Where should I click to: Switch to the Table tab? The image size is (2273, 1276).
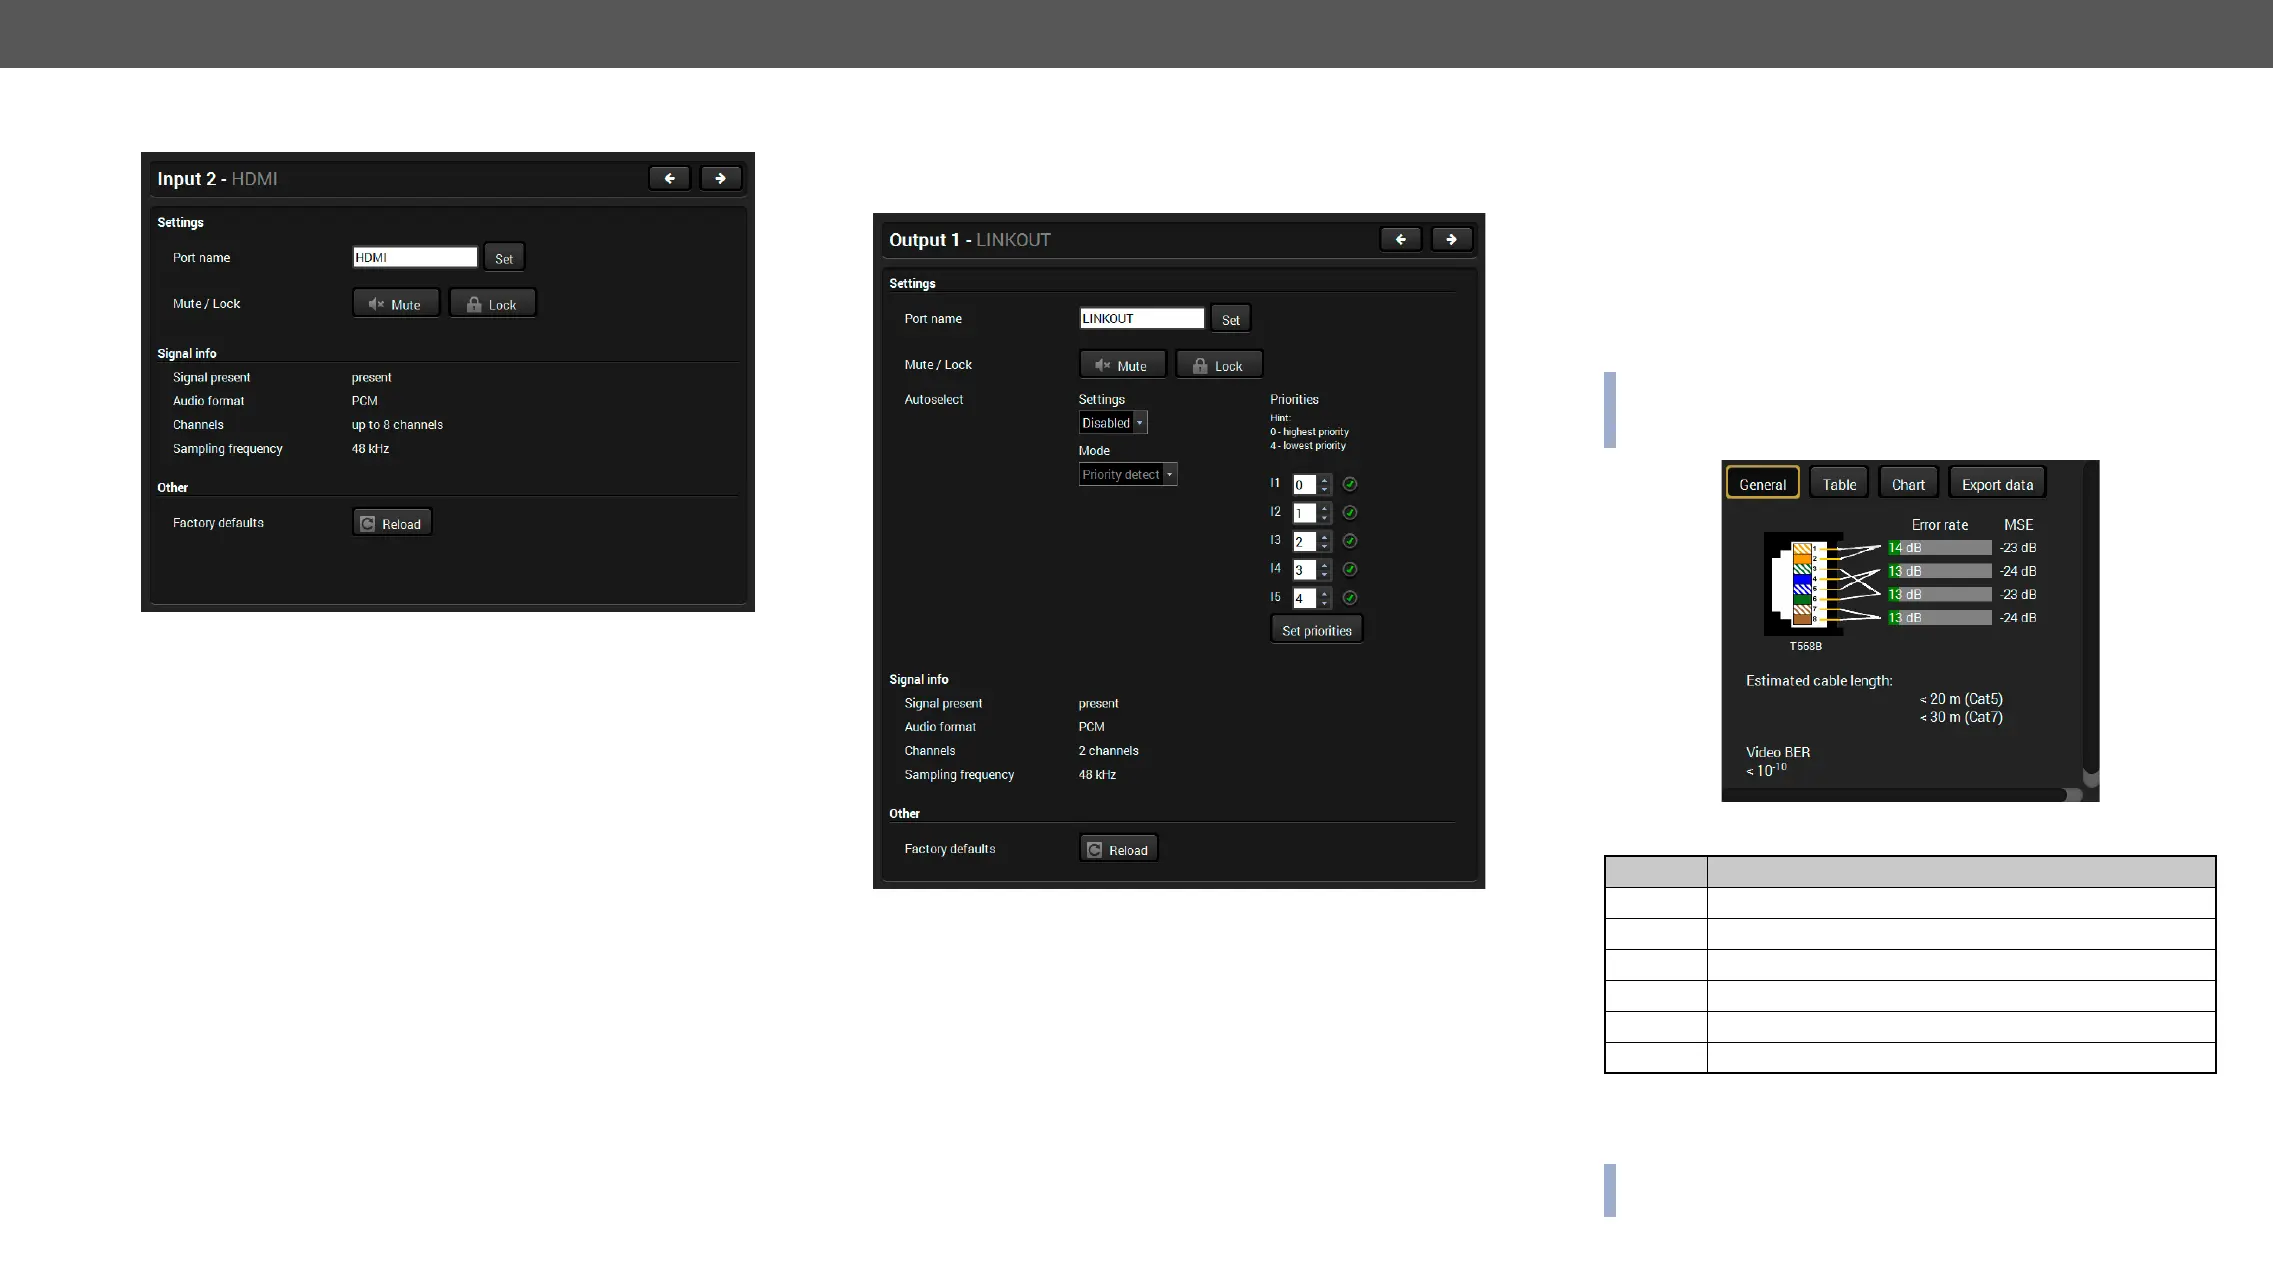point(1838,484)
